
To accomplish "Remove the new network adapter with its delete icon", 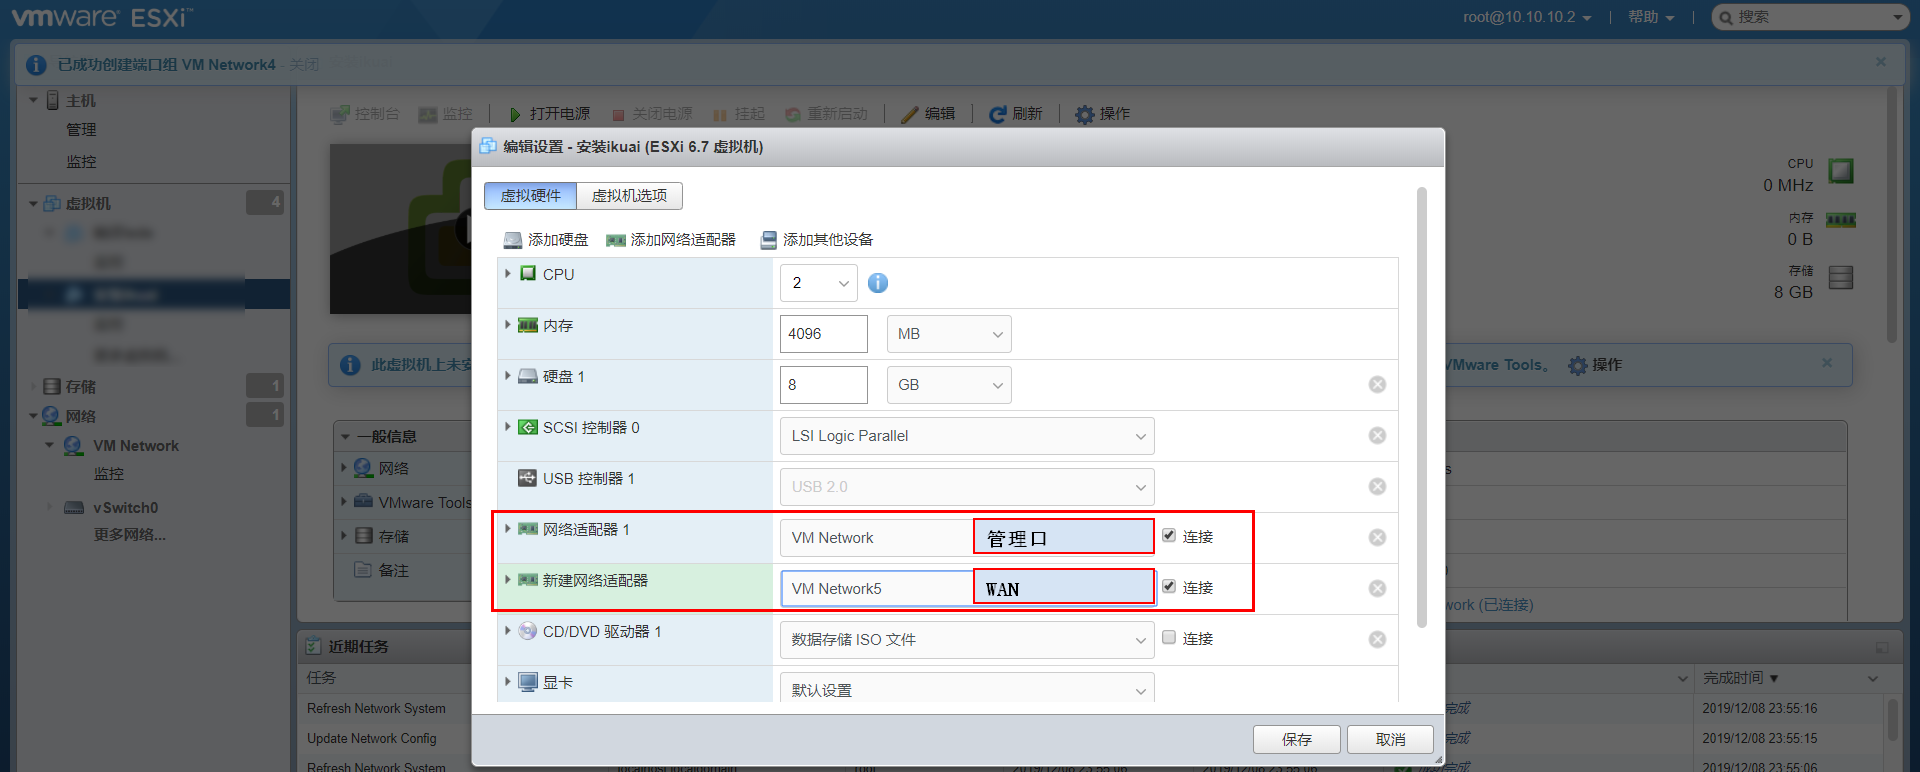I will click(1377, 589).
